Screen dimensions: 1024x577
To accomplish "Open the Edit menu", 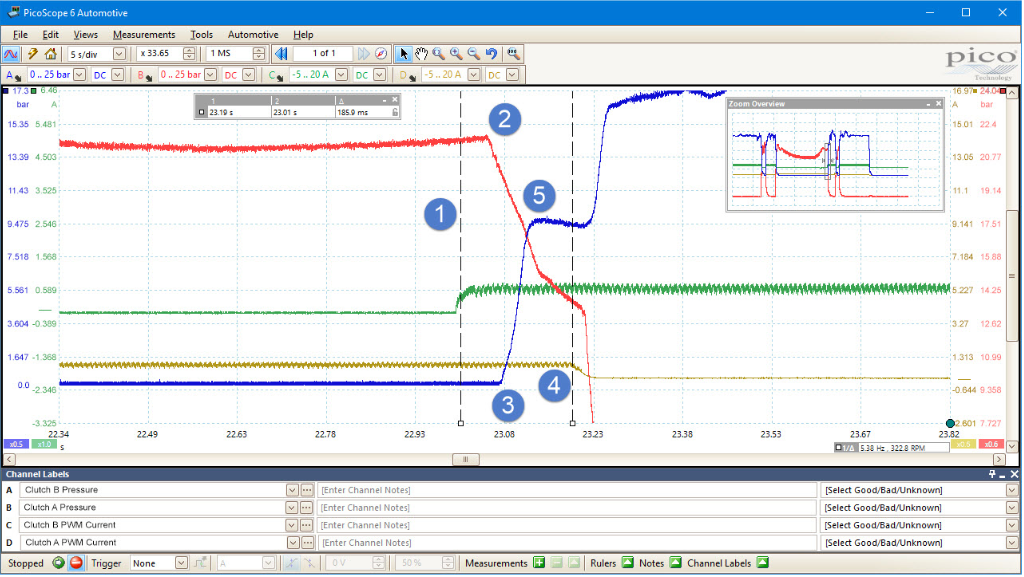I will coord(50,35).
